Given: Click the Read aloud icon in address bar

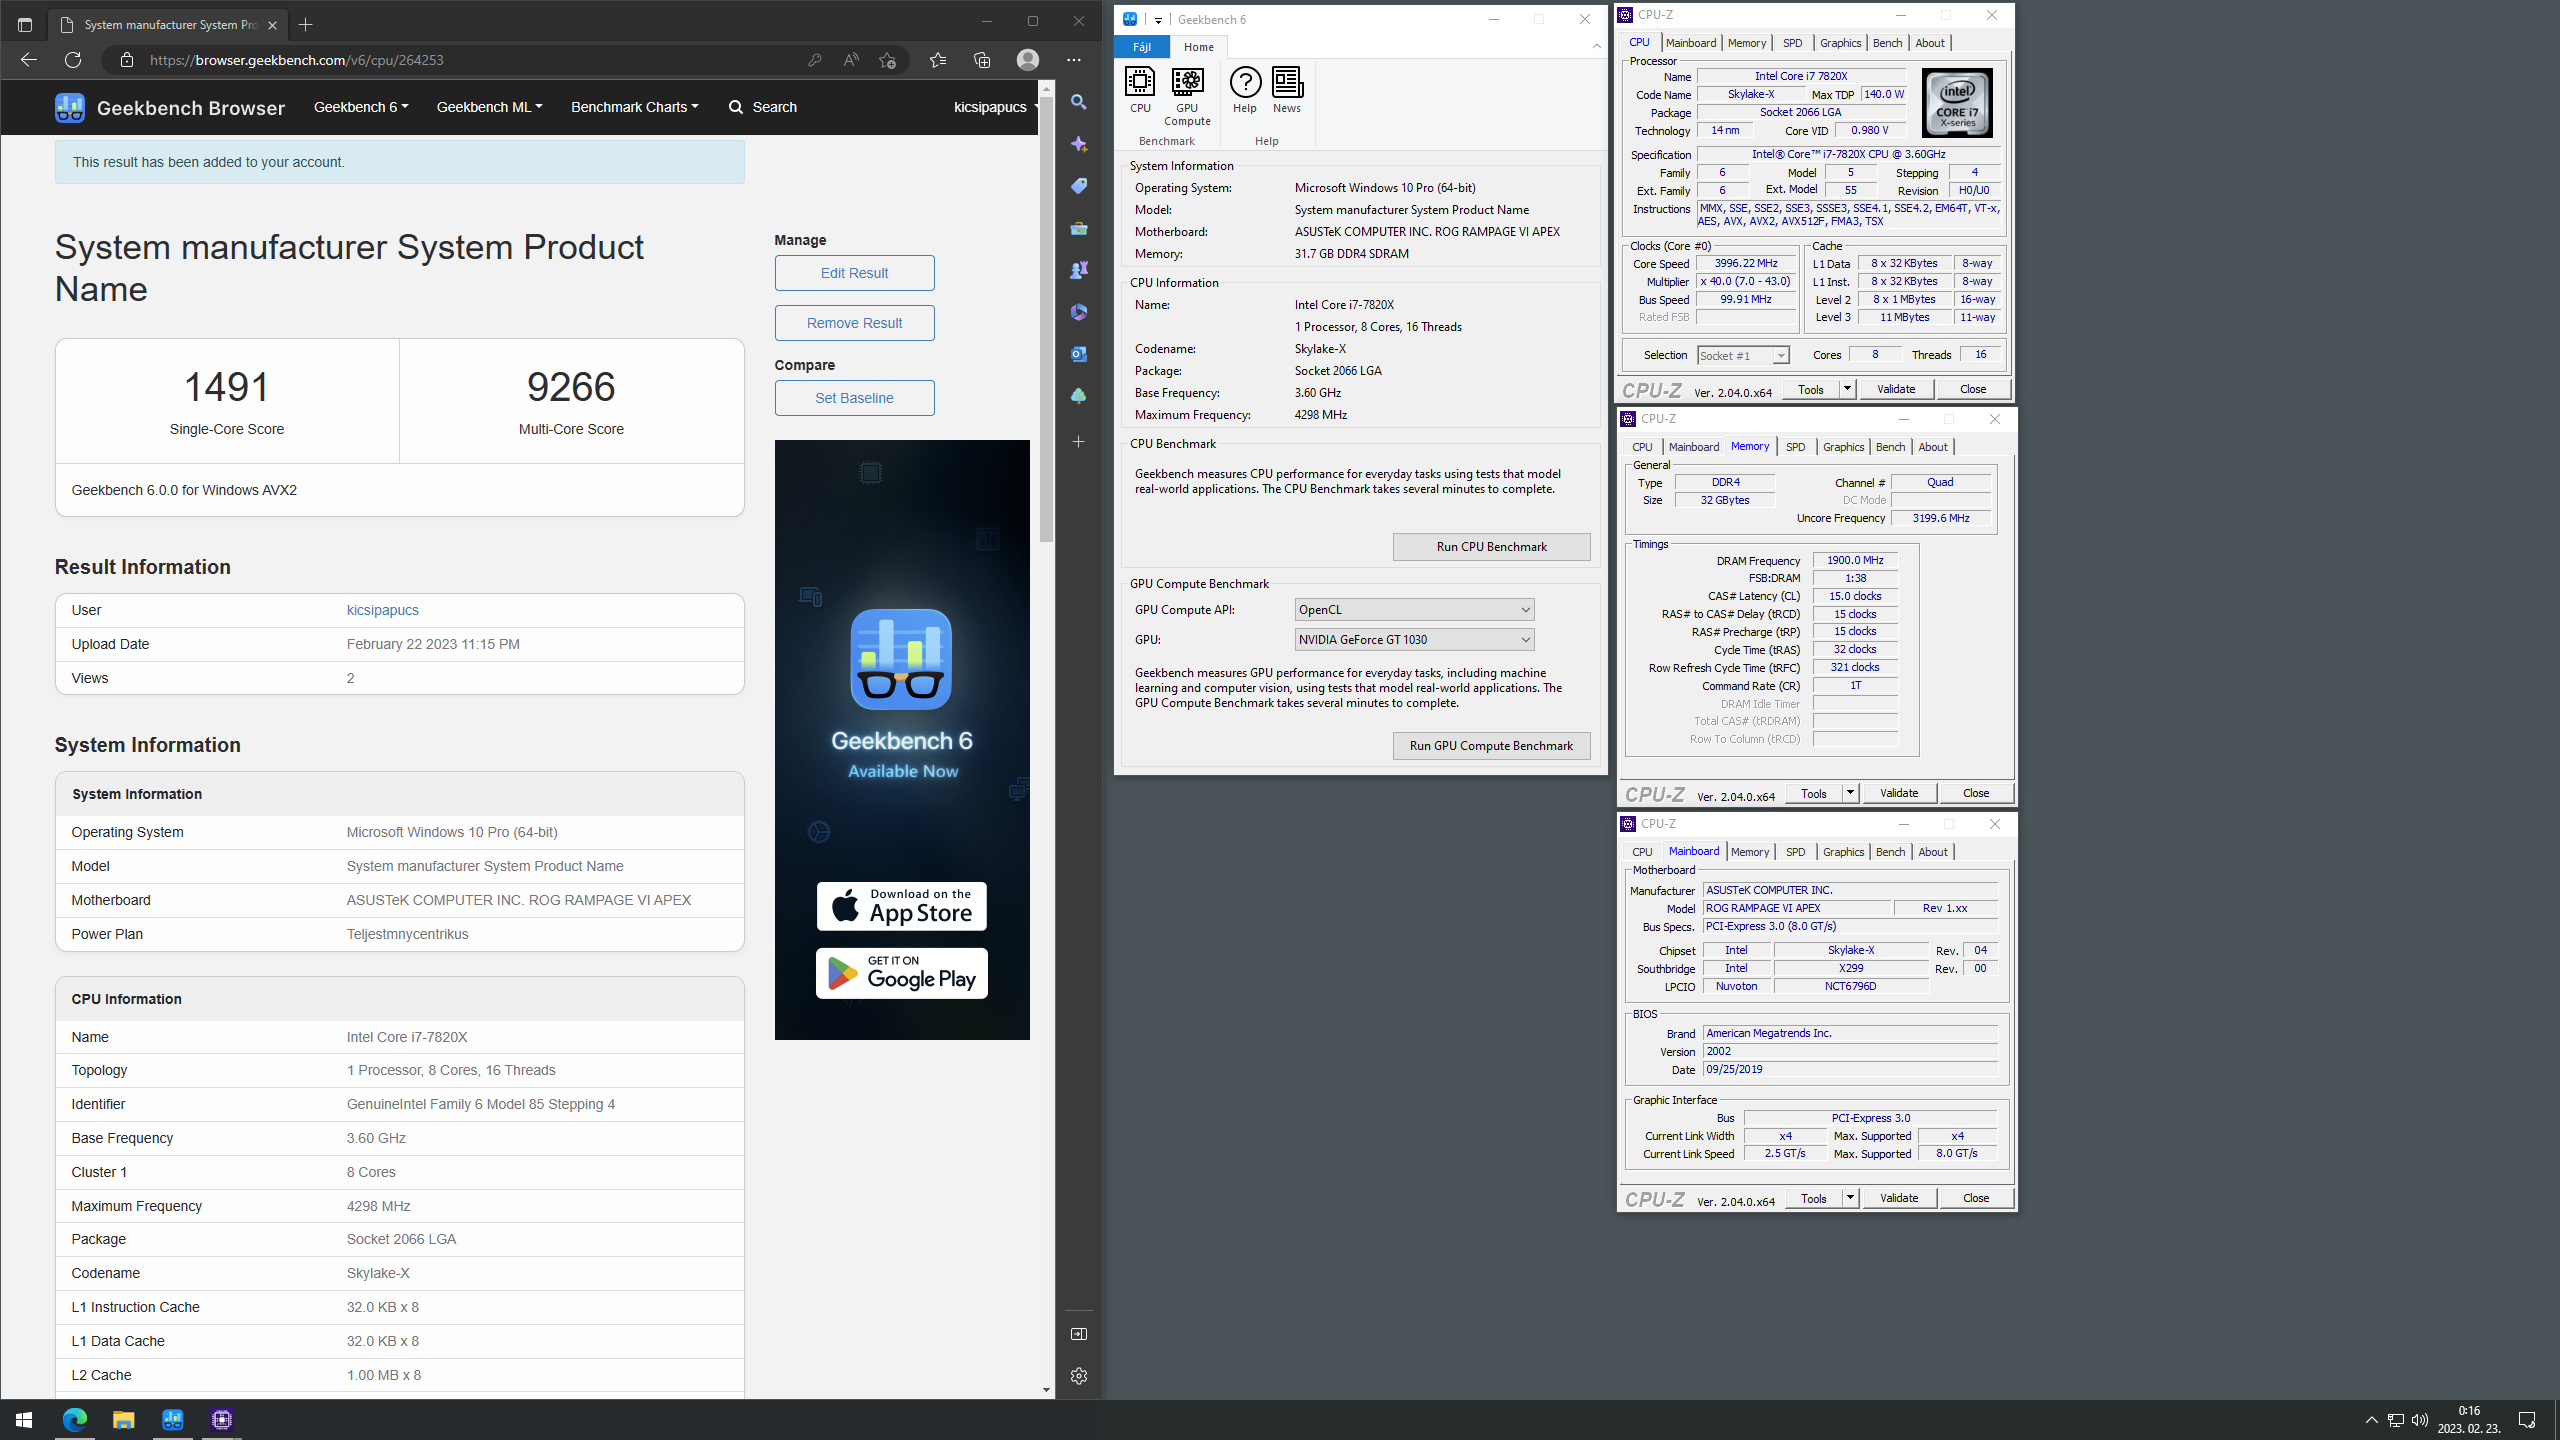Looking at the screenshot, I should pos(851,60).
